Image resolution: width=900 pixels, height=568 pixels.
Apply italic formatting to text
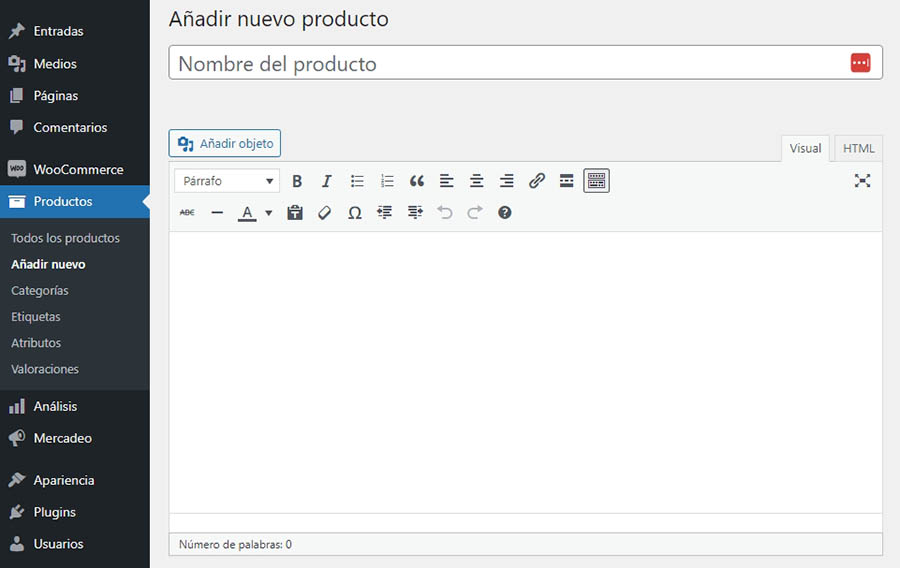[x=326, y=181]
